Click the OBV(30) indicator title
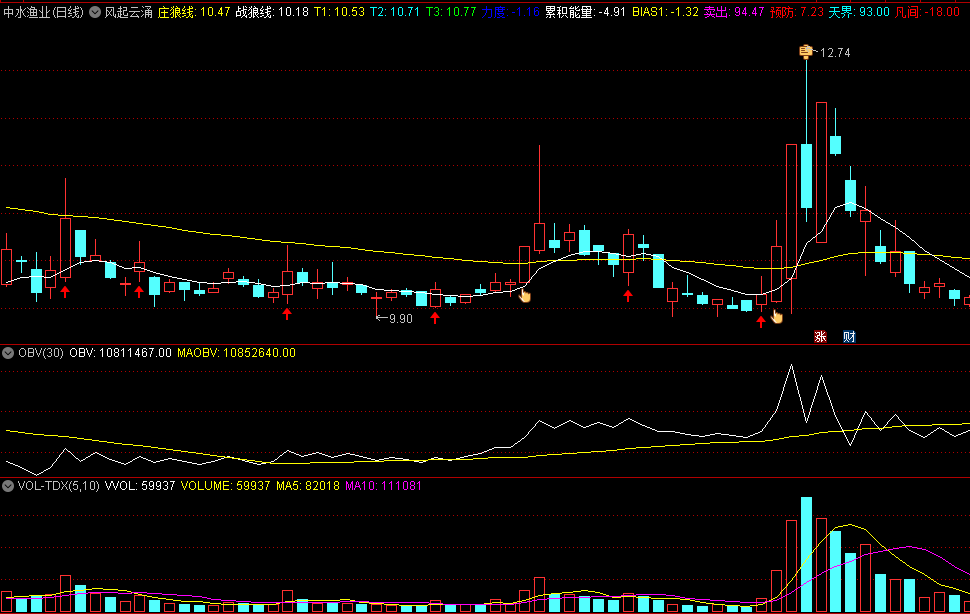 click(41, 353)
